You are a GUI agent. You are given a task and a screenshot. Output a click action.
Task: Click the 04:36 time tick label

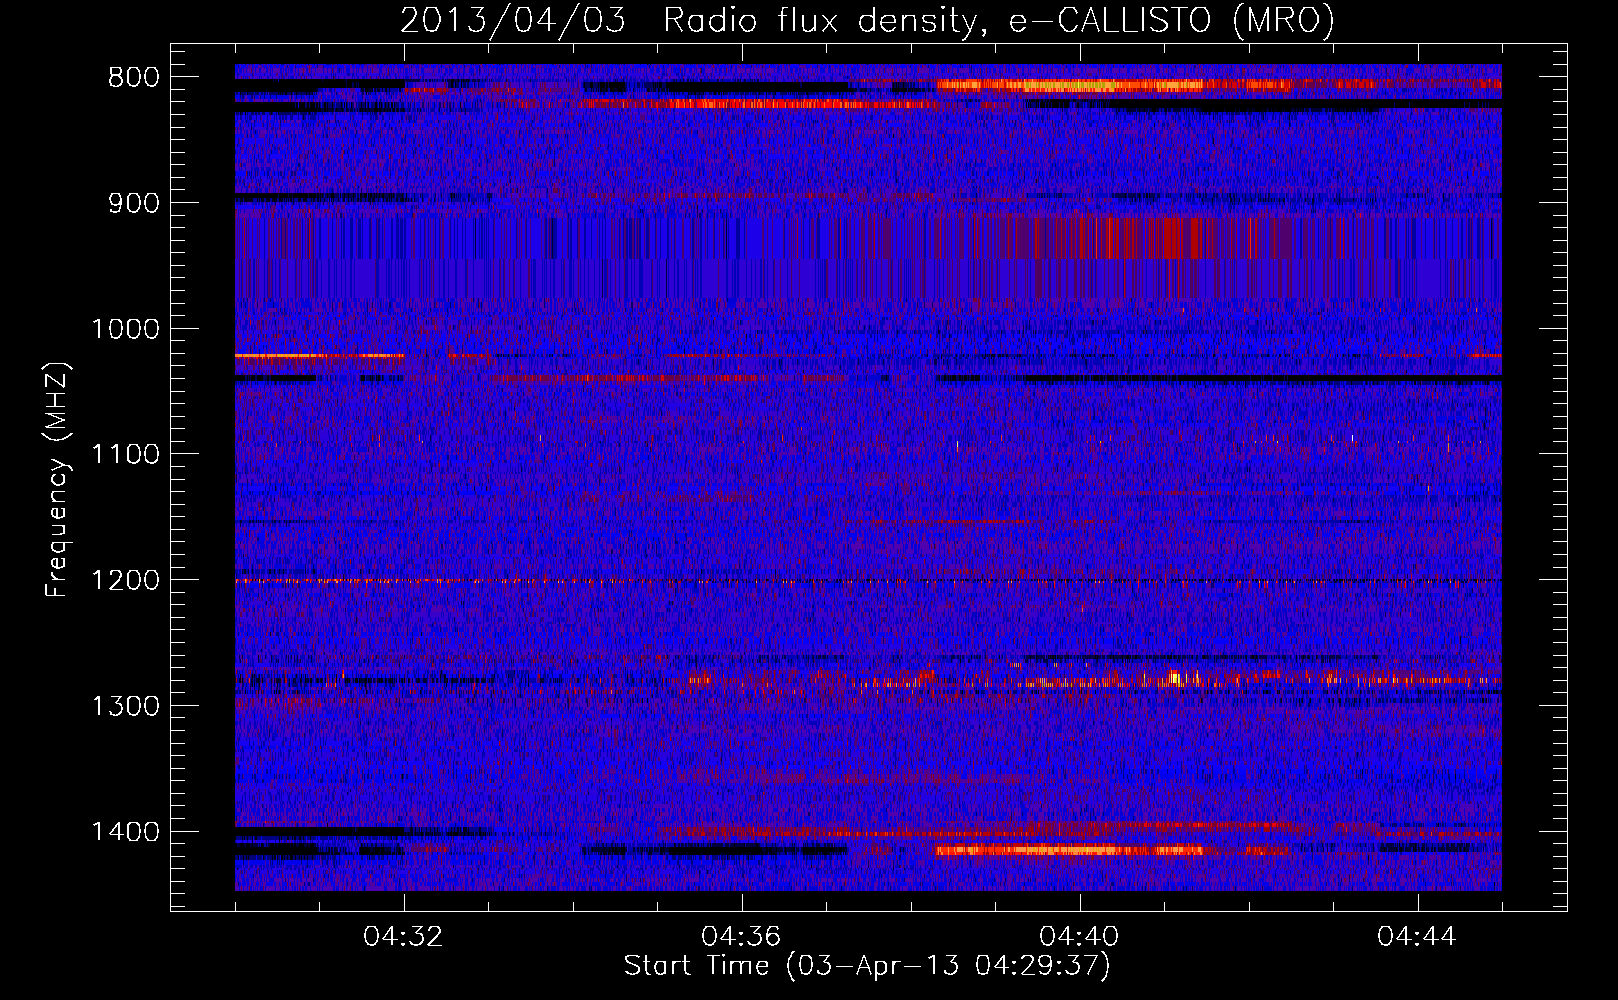click(741, 937)
